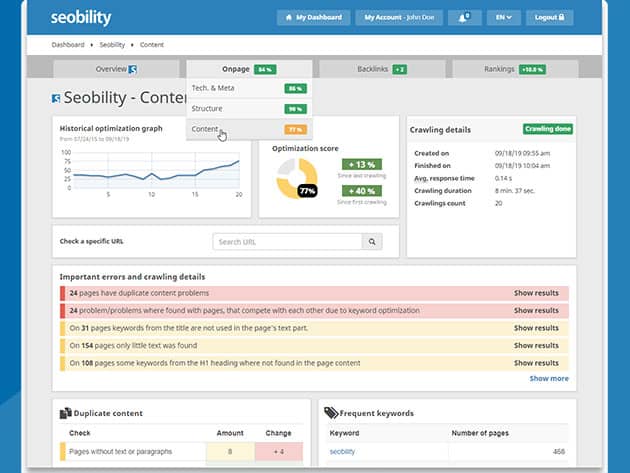
Task: Open the EN language dropdown
Action: pyautogui.click(x=504, y=18)
